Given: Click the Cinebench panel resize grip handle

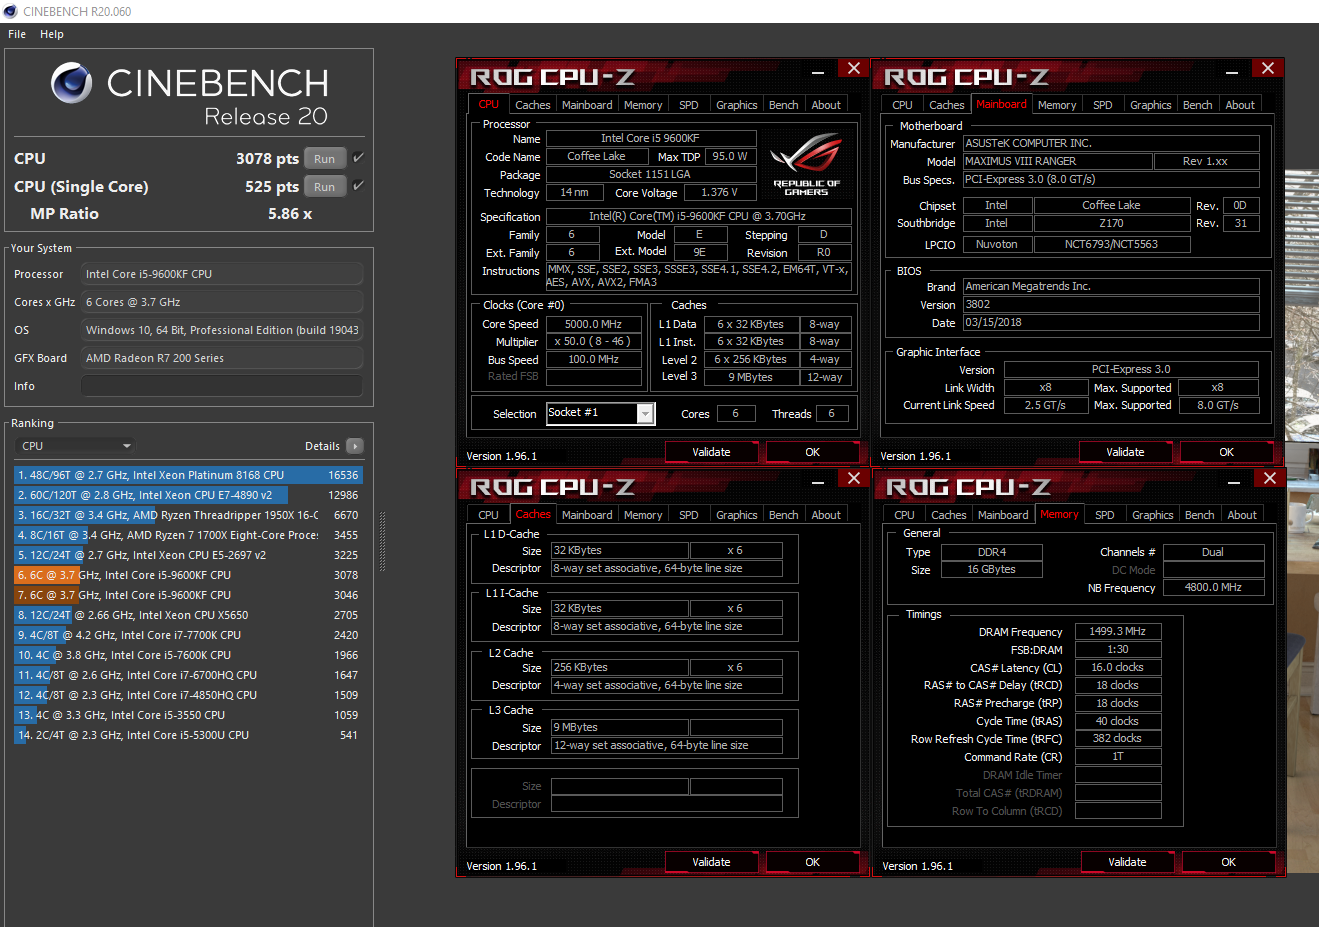Looking at the screenshot, I should [382, 542].
